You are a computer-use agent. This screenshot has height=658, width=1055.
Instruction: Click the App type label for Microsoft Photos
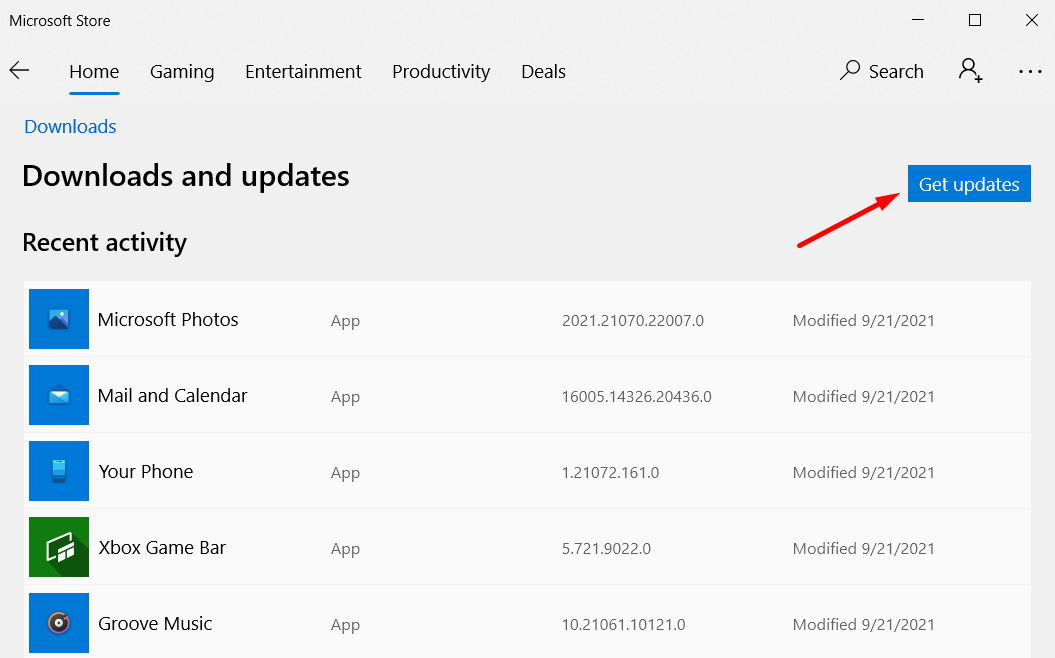click(x=345, y=322)
